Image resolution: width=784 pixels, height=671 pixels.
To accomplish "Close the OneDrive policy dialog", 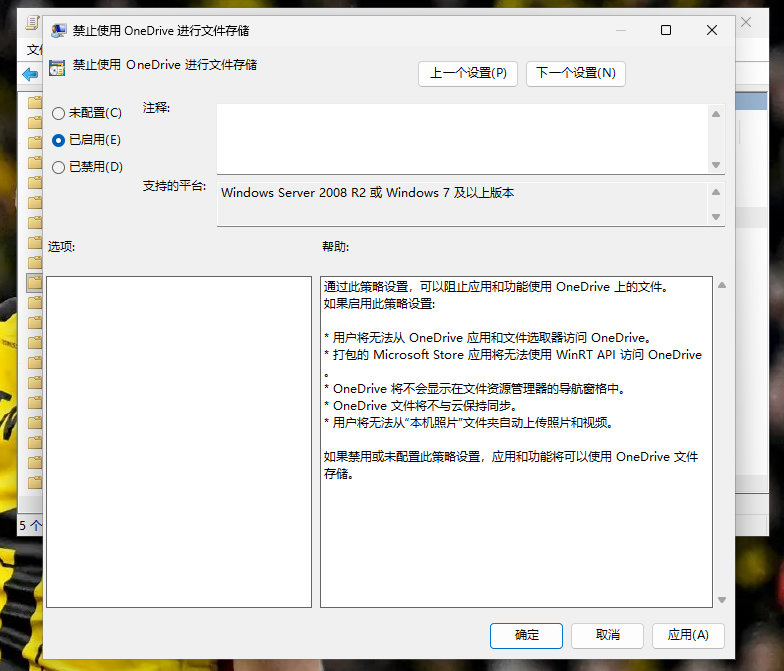I will click(x=712, y=30).
